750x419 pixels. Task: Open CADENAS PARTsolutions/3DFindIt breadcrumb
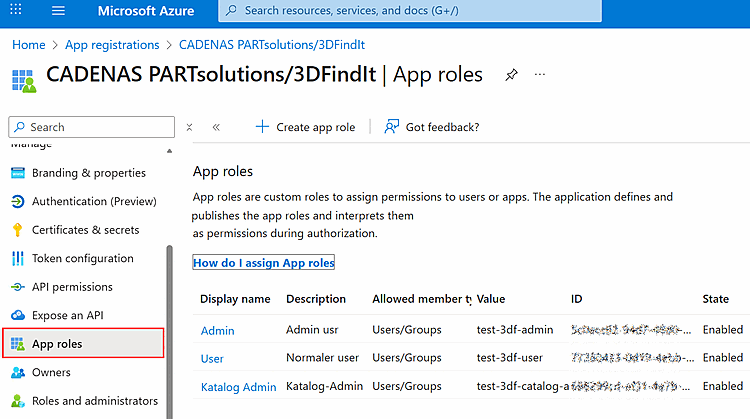coord(272,45)
